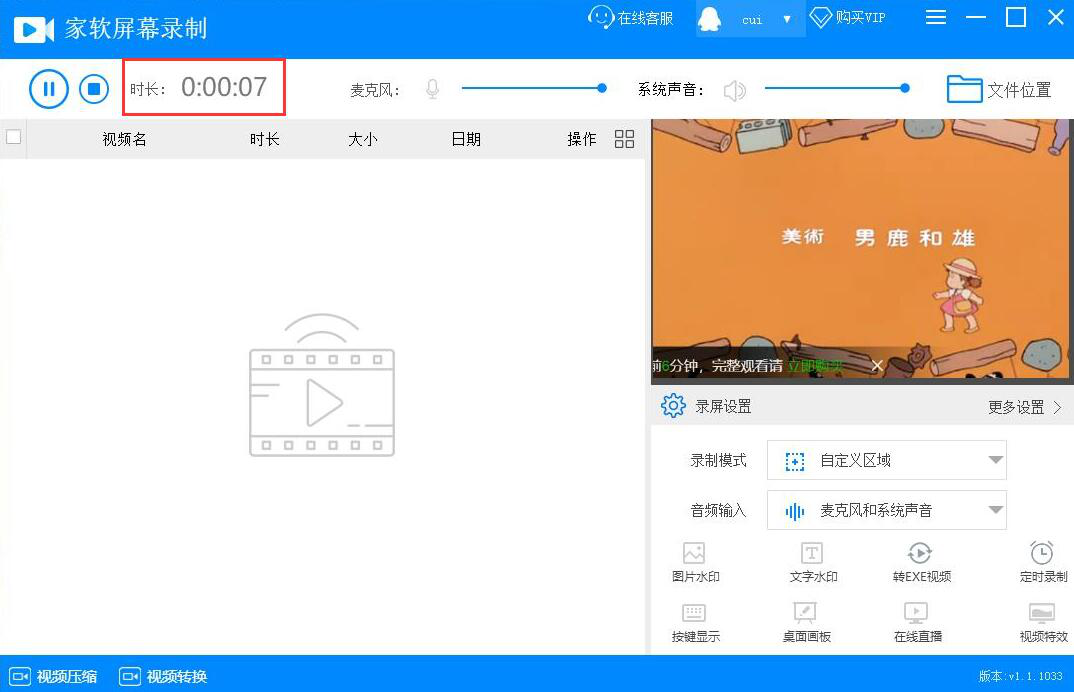The height and width of the screenshot is (692, 1074).
Task: Switch video list to grid view
Action: coord(624,139)
